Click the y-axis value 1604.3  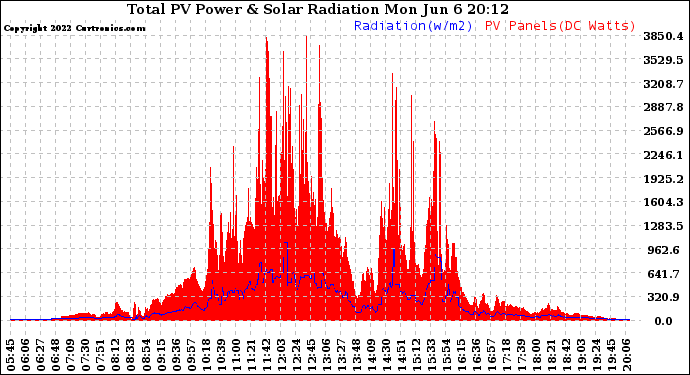663,202
